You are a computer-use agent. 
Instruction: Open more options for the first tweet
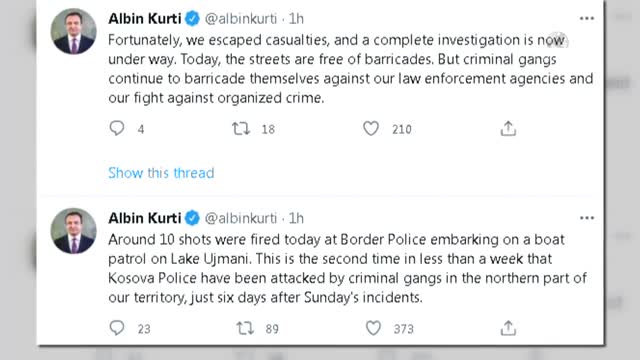(587, 18)
